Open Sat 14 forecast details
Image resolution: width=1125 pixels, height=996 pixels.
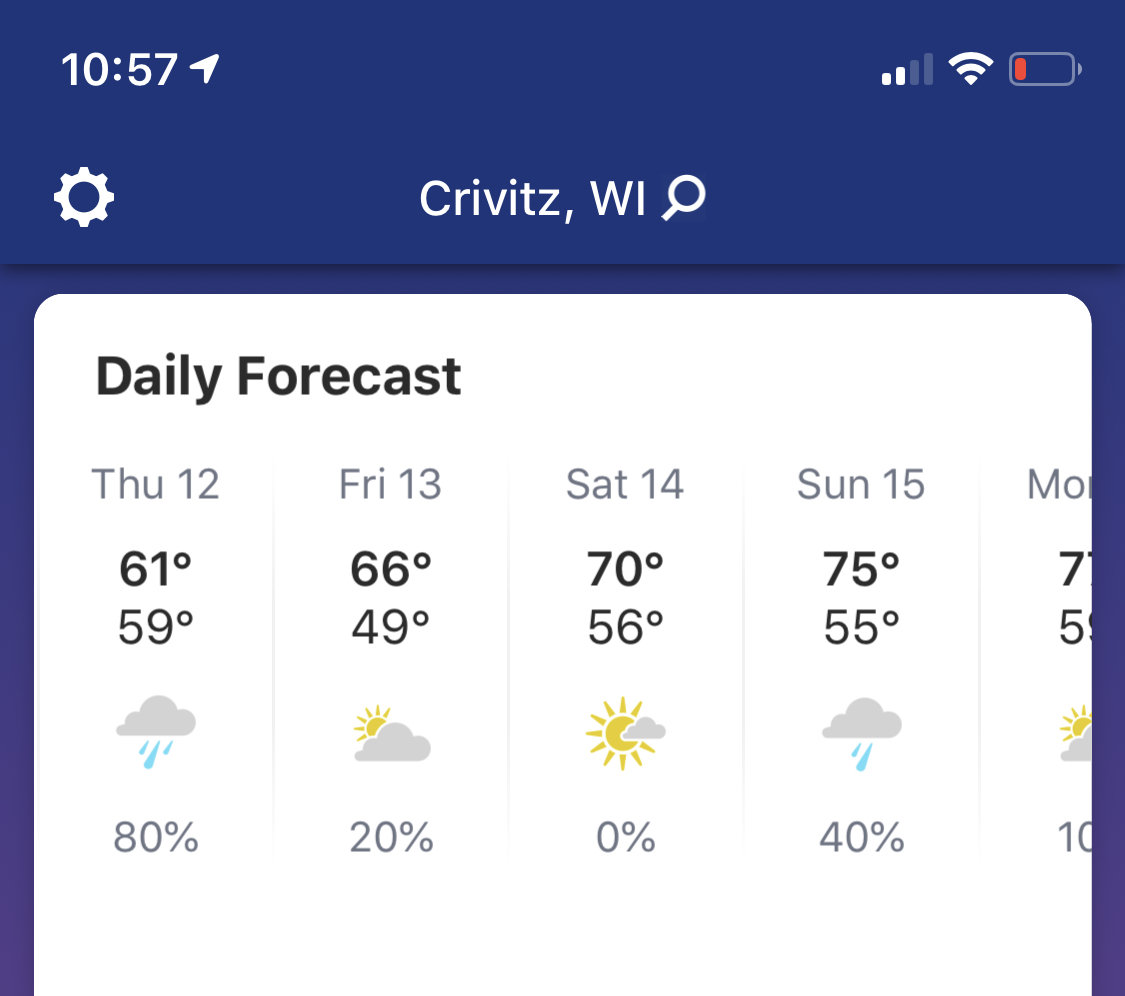(x=626, y=660)
